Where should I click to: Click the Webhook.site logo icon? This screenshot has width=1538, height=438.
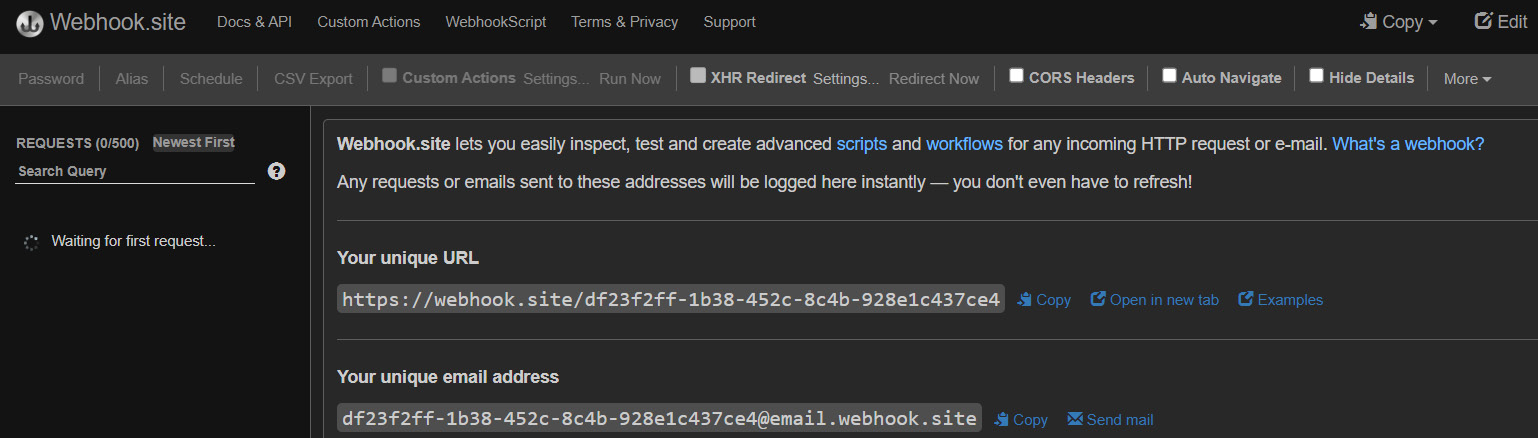[x=30, y=23]
